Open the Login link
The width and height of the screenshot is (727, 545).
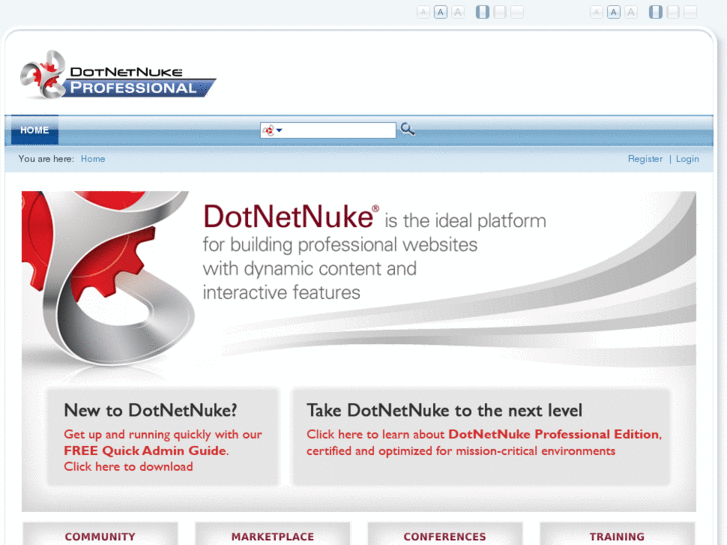pyautogui.click(x=687, y=159)
